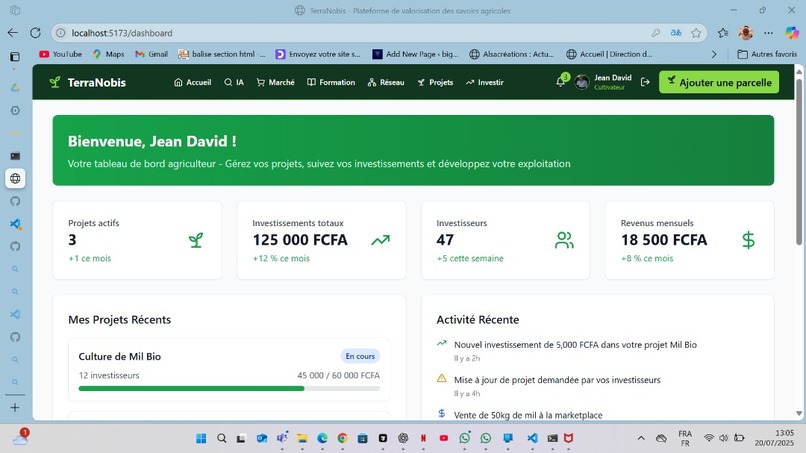806x453 pixels.
Task: Open browser settings three-dots menu
Action: (768, 33)
